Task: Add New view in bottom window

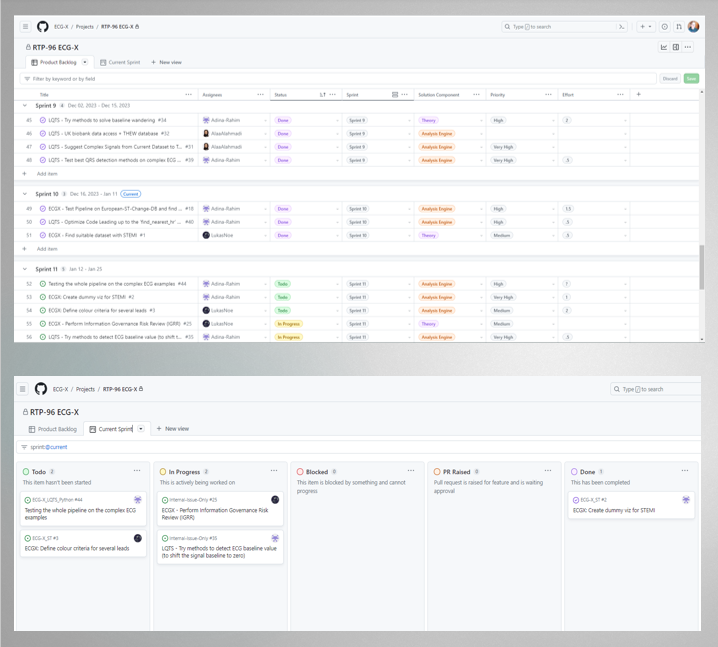Action: [173, 429]
